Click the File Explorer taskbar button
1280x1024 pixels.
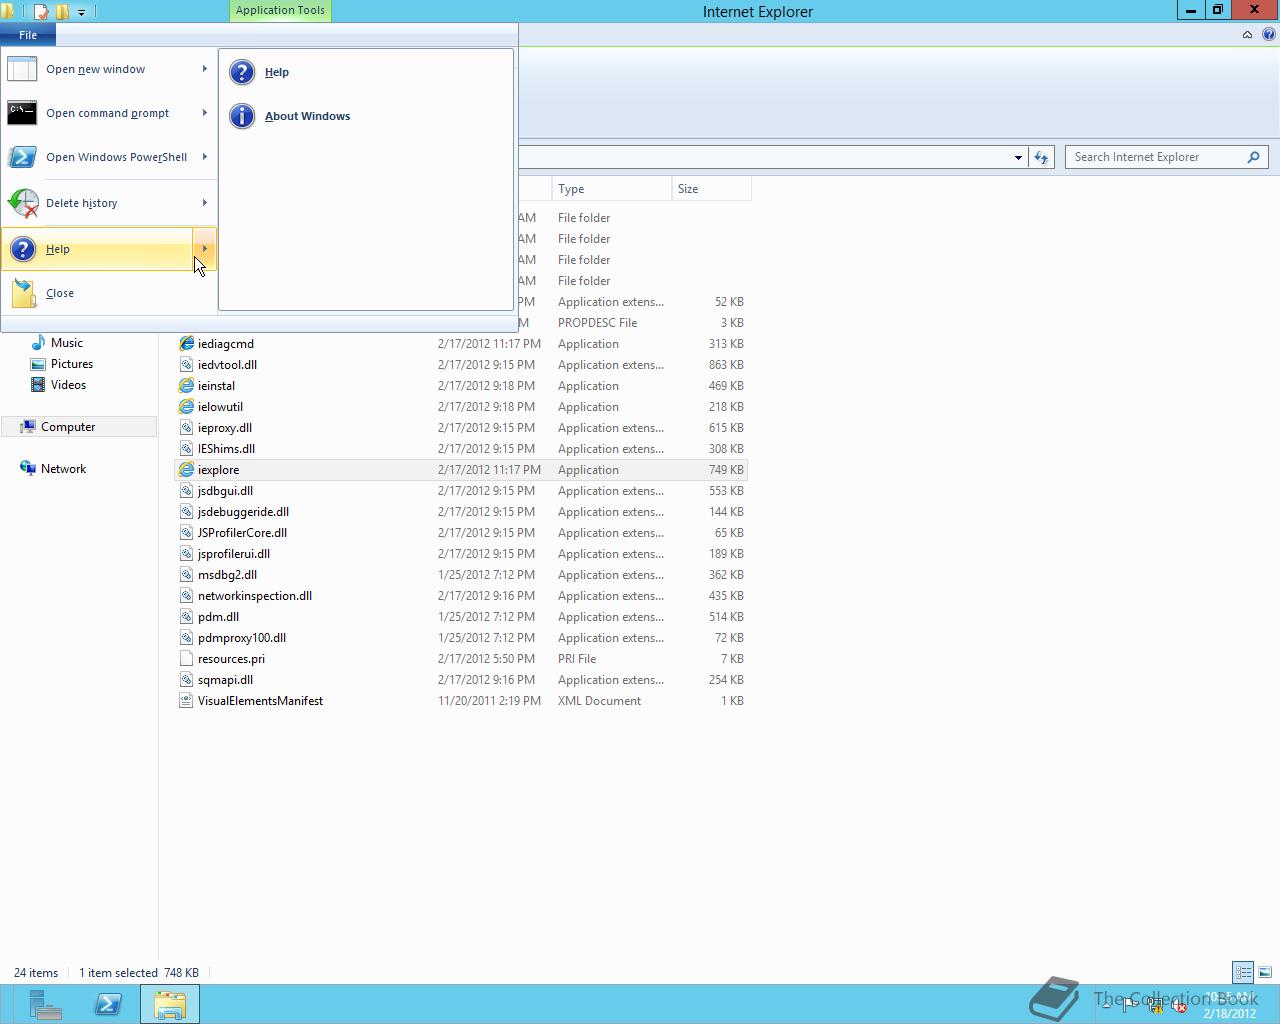pos(170,1005)
